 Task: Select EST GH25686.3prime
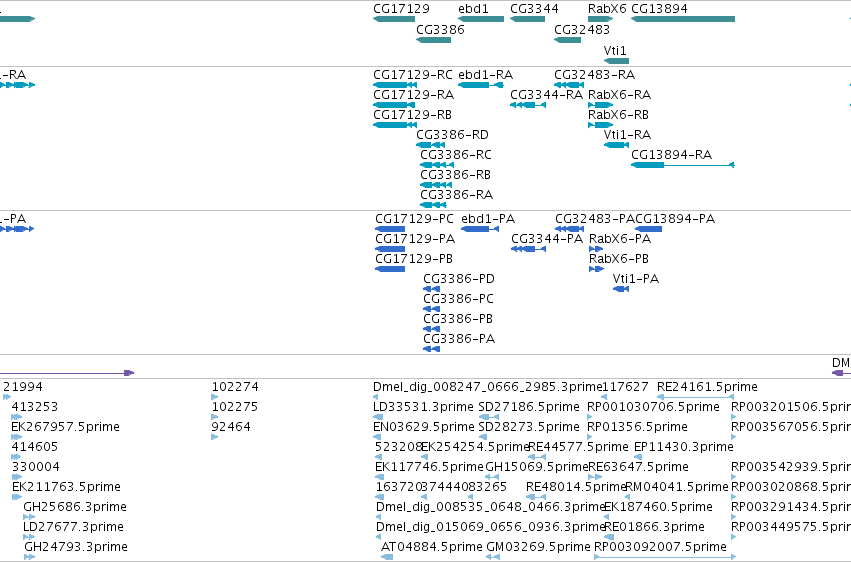pyautogui.click(x=29, y=518)
